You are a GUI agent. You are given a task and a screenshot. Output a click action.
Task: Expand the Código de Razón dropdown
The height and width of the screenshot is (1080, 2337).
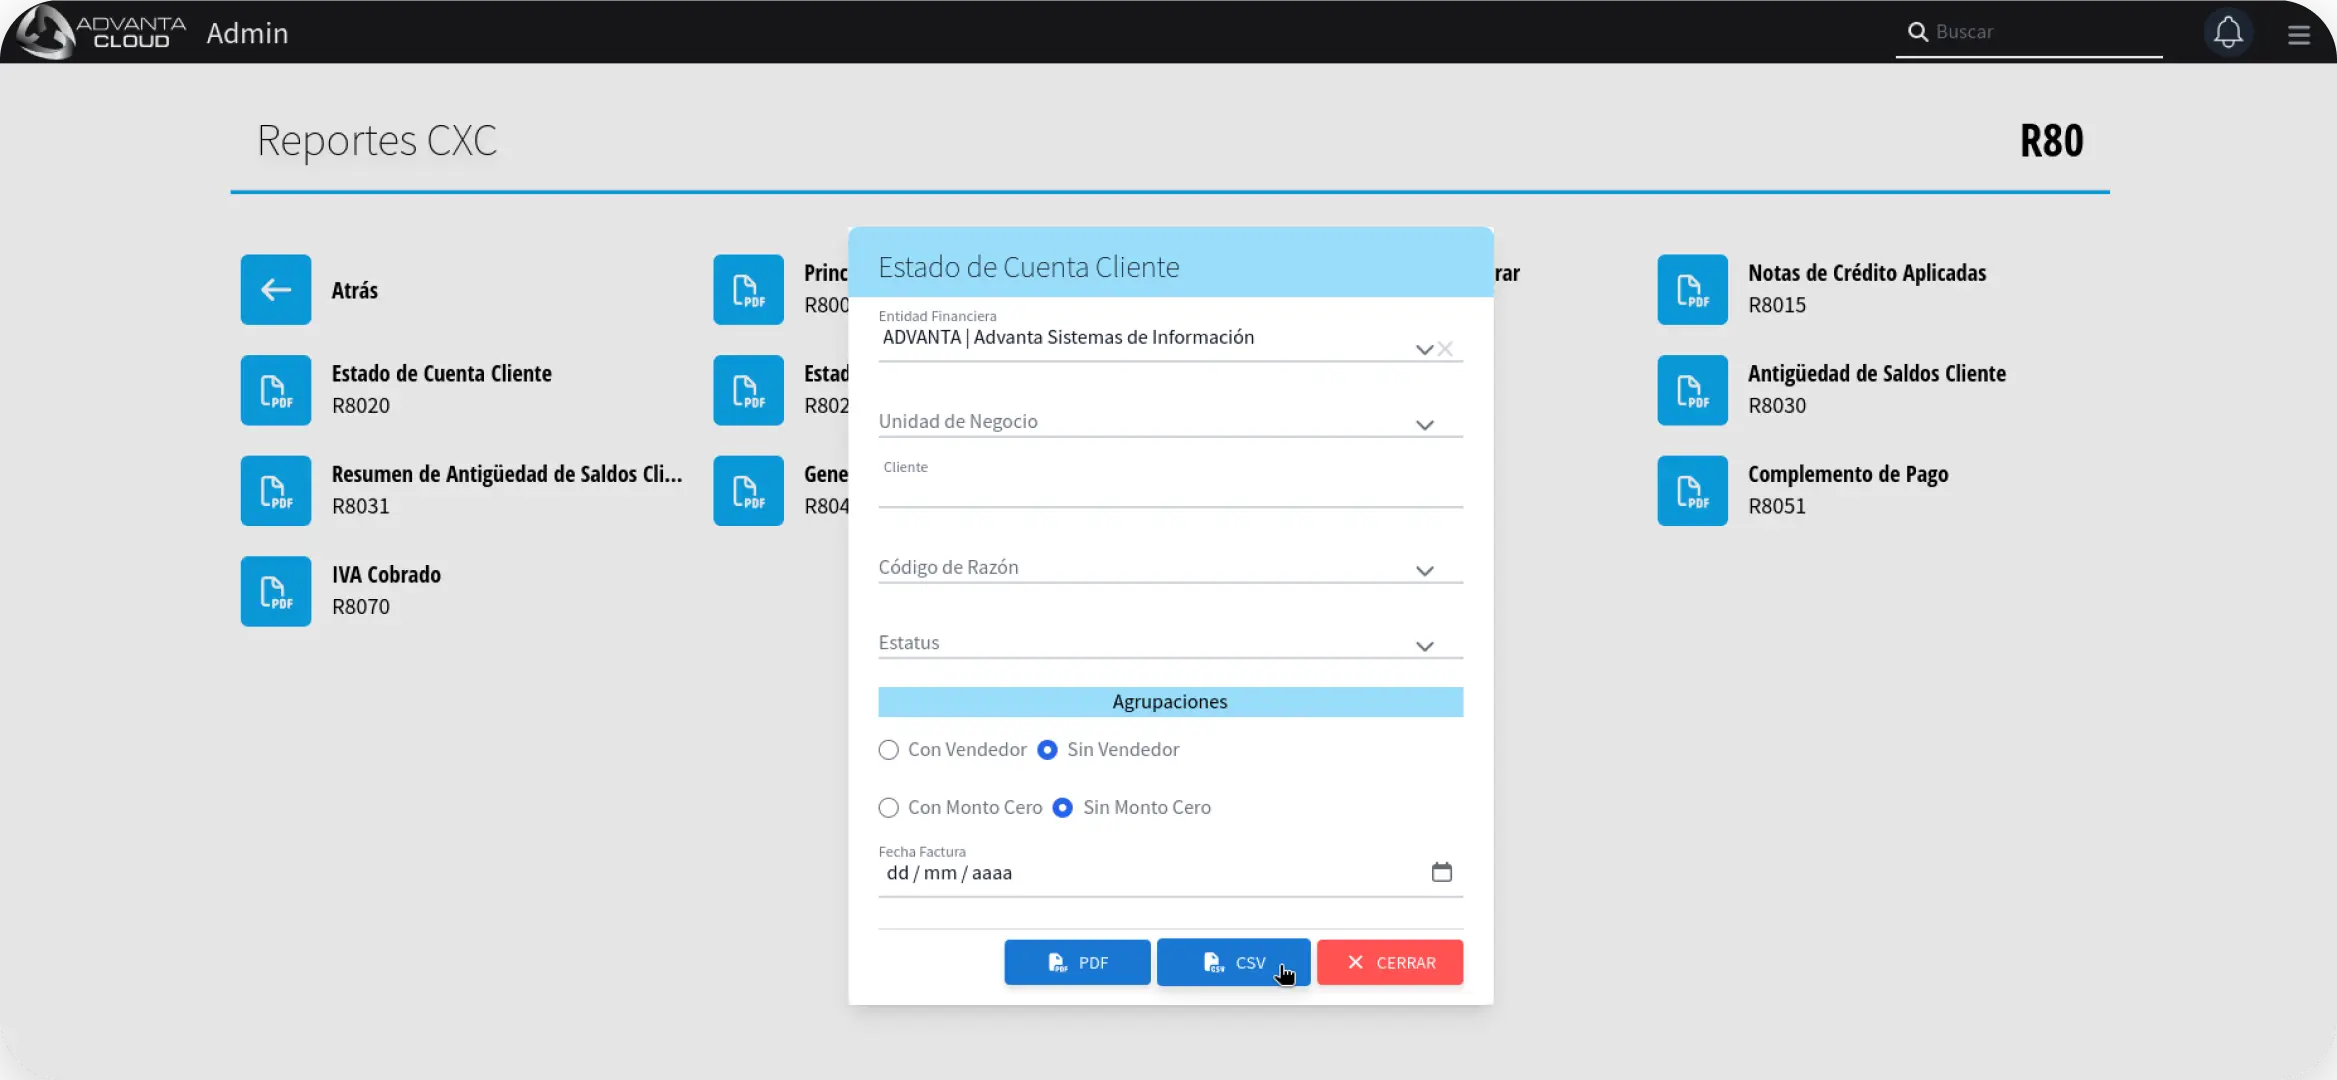pos(1424,571)
